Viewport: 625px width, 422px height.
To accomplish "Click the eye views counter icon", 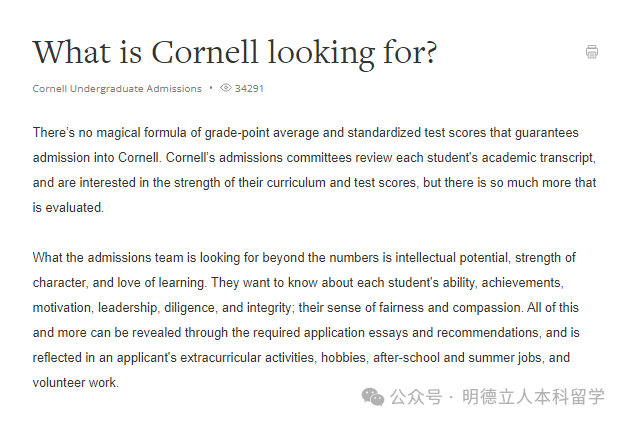I will click(x=226, y=88).
